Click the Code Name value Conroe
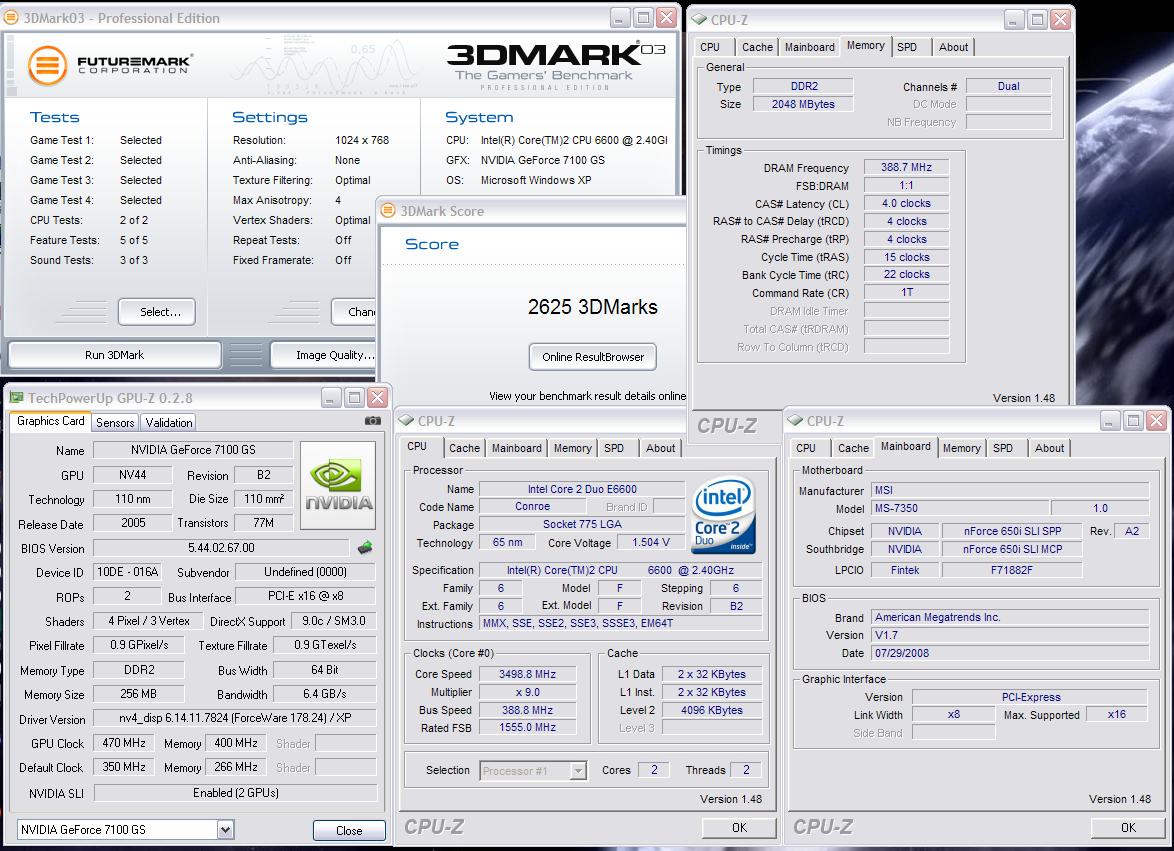Image resolution: width=1174 pixels, height=851 pixels. (532, 506)
